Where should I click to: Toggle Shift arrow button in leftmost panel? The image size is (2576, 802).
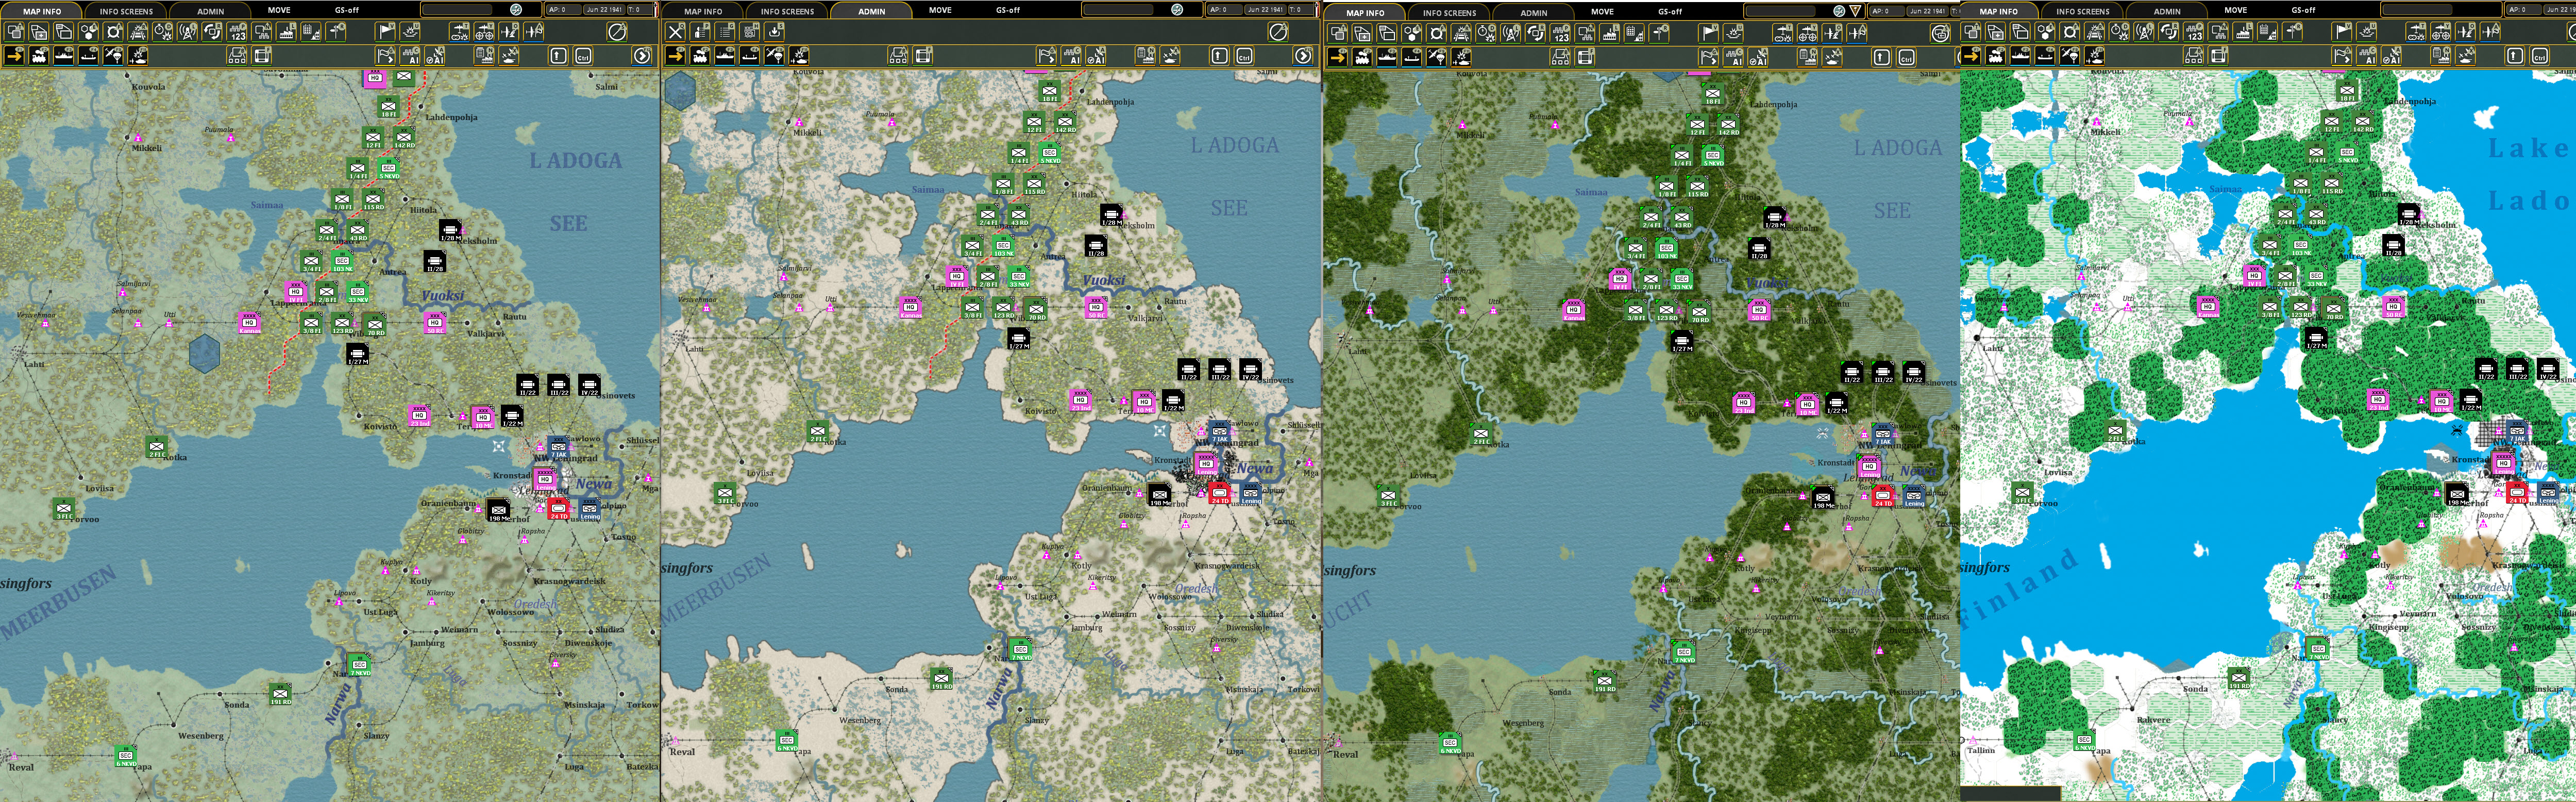click(x=558, y=56)
